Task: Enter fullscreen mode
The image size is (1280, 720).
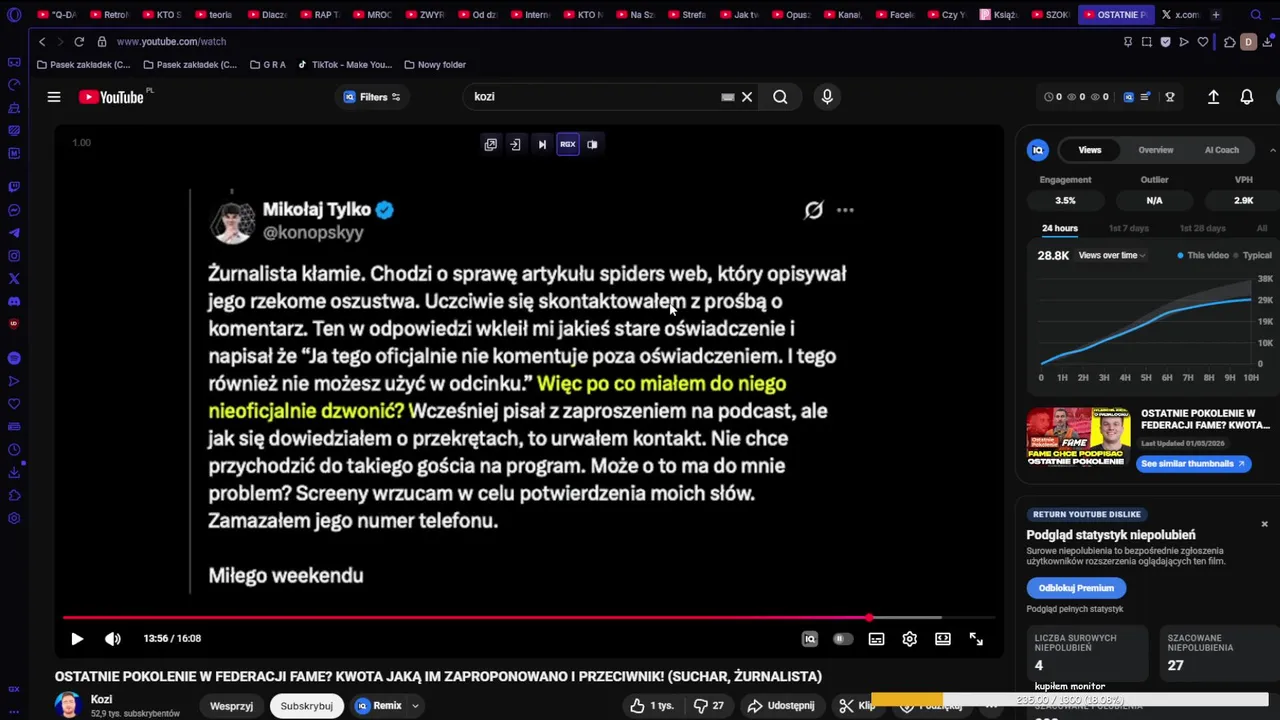Action: [976, 639]
